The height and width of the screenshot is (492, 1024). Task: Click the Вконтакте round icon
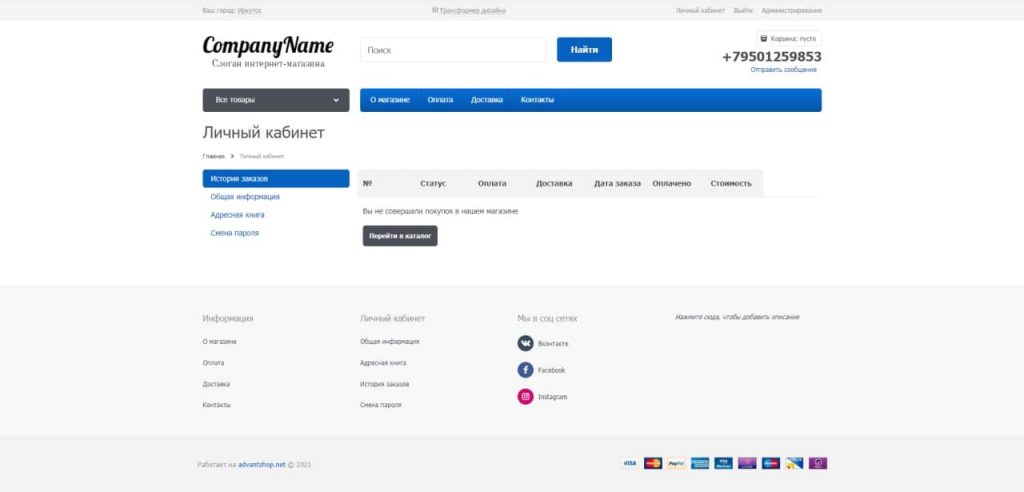pyautogui.click(x=525, y=343)
